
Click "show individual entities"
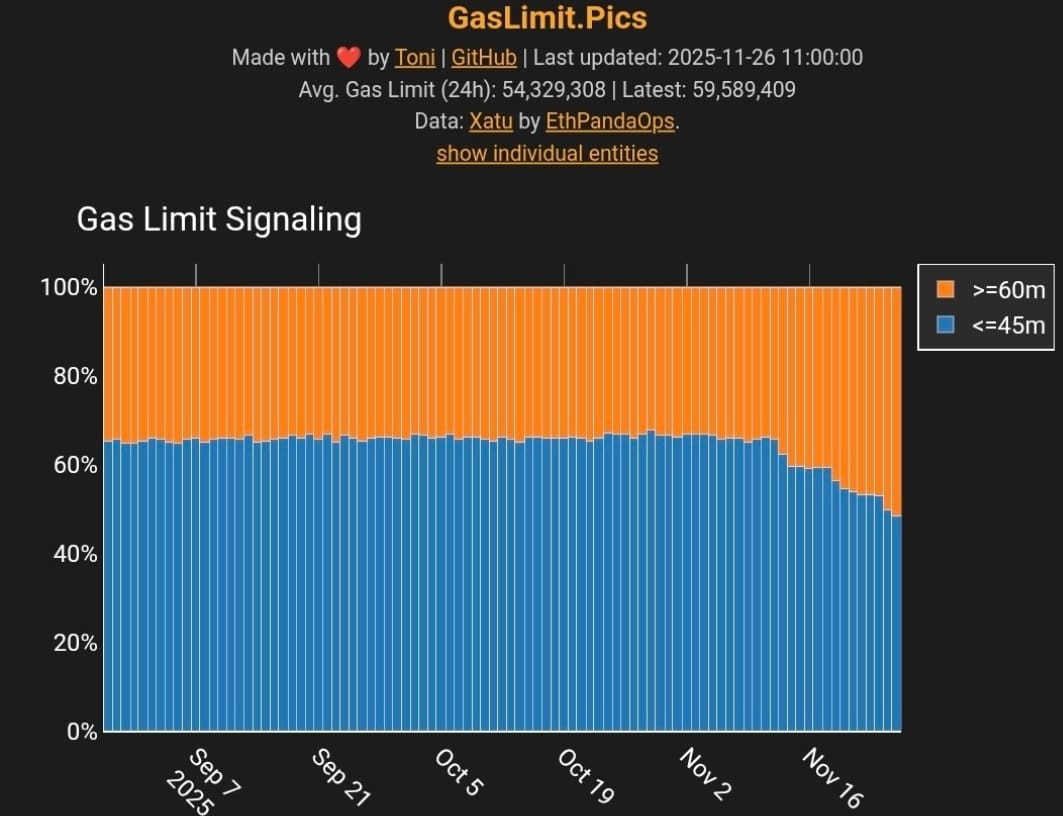546,153
